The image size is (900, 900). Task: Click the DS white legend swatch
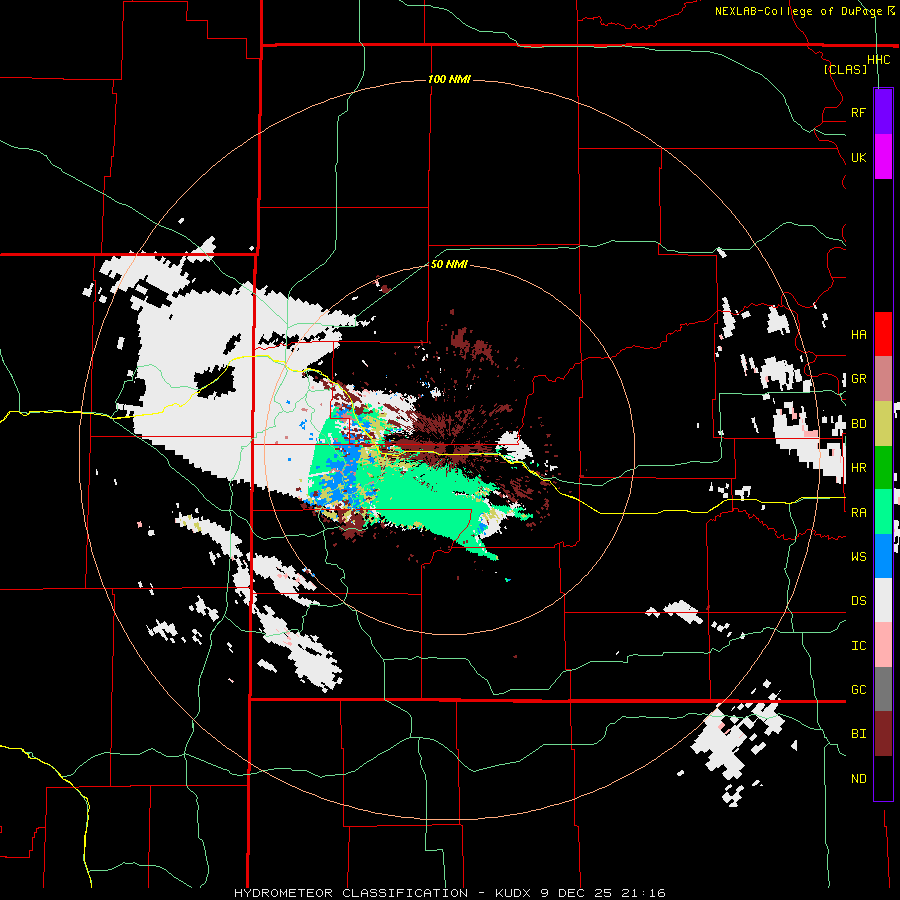point(883,600)
